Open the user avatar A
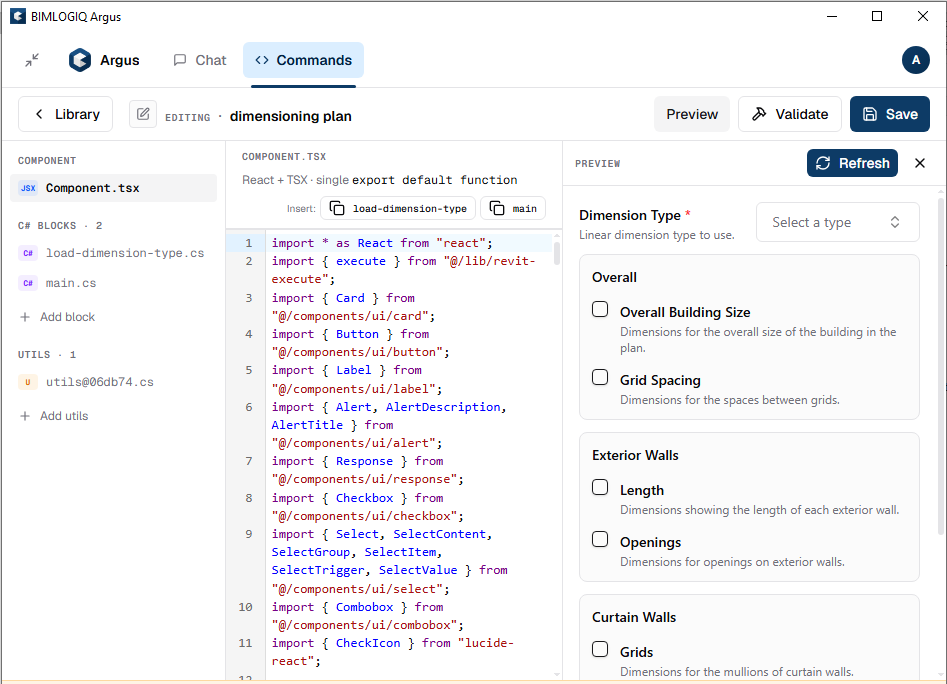This screenshot has width=947, height=684. pyautogui.click(x=916, y=60)
